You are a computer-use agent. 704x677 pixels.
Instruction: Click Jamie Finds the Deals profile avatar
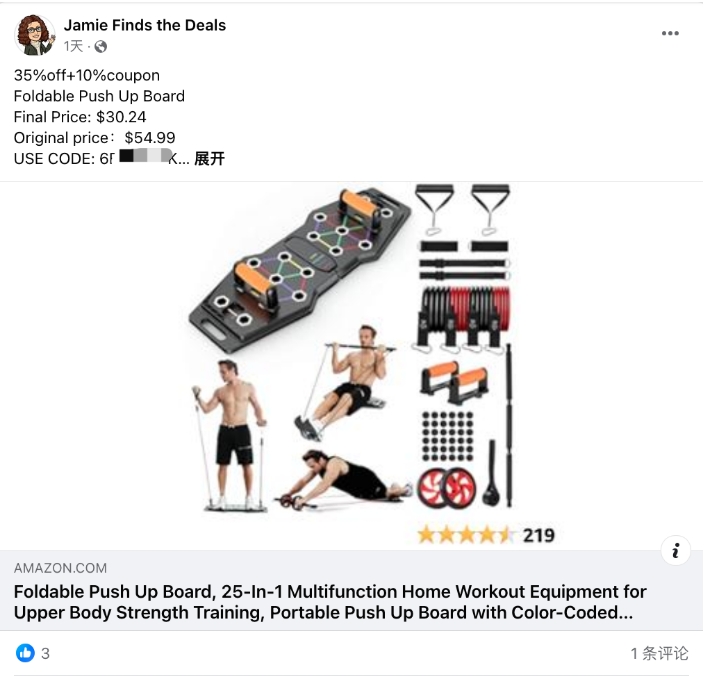[35, 35]
